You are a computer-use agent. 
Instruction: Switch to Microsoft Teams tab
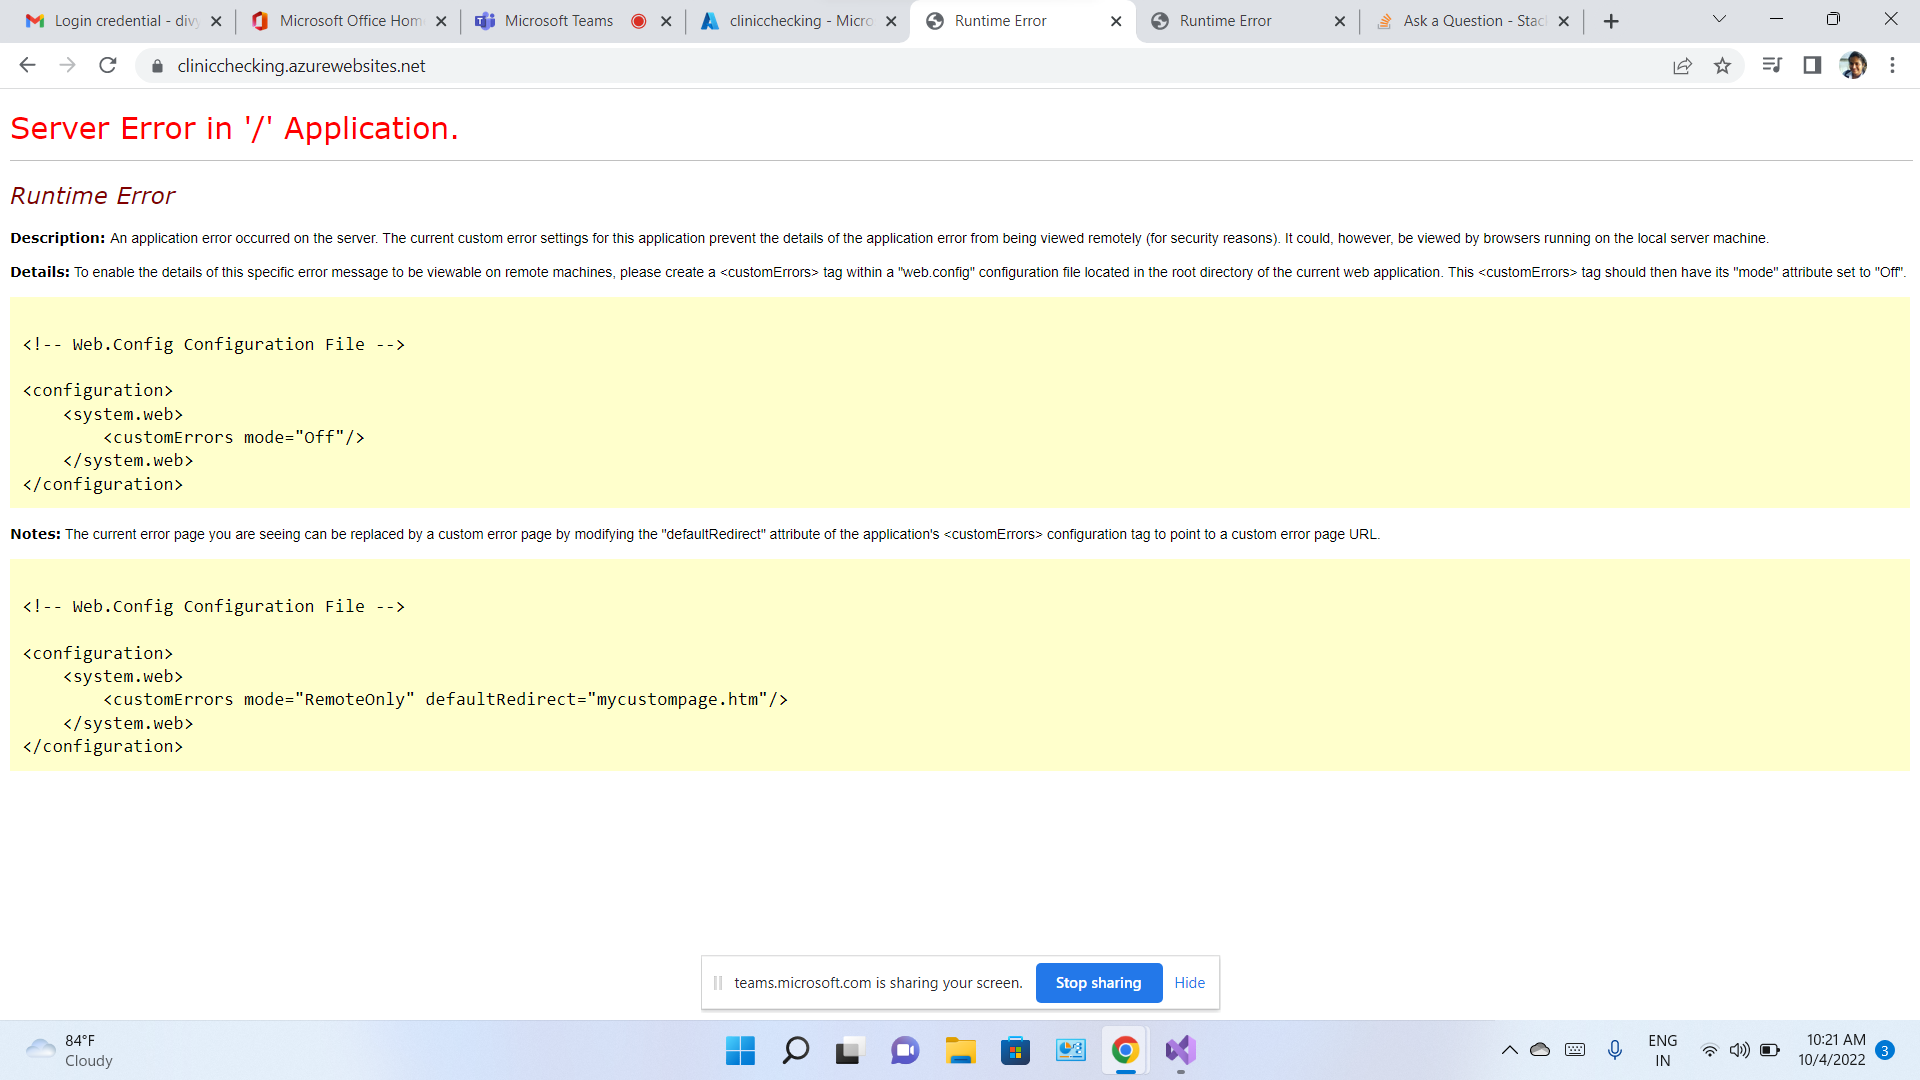coord(558,21)
